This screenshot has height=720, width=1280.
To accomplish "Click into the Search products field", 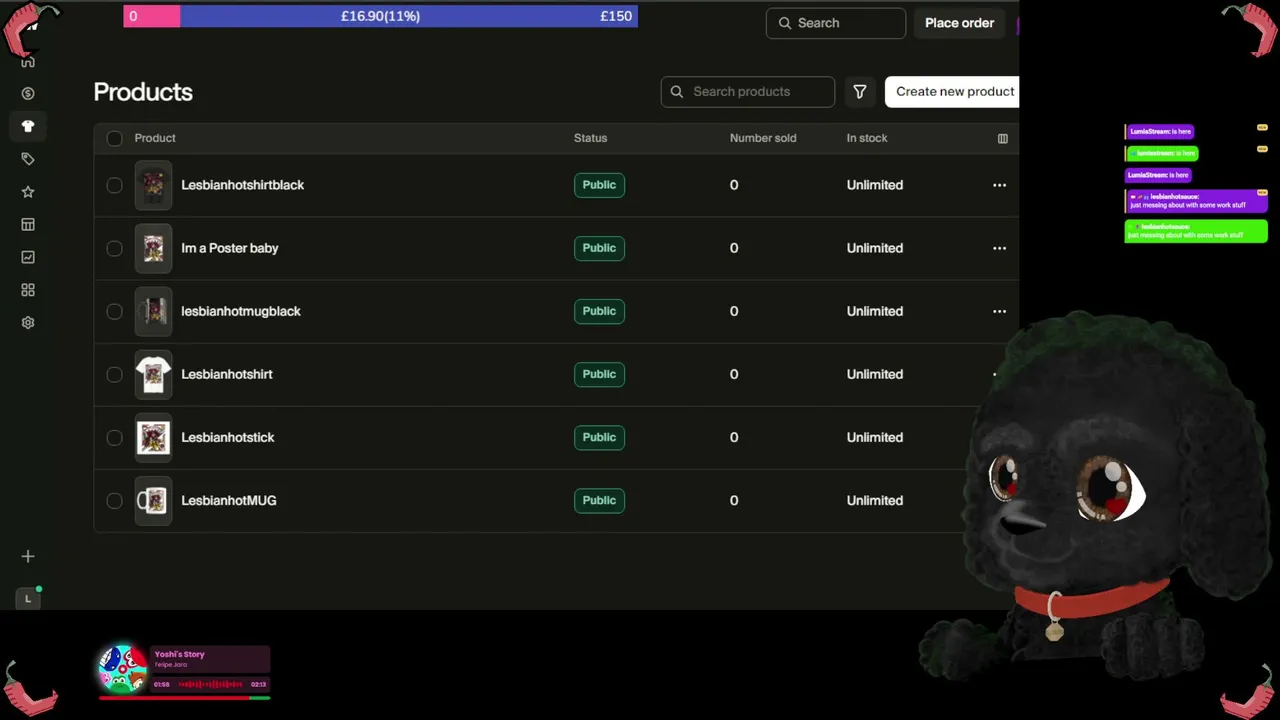I will coord(748,91).
